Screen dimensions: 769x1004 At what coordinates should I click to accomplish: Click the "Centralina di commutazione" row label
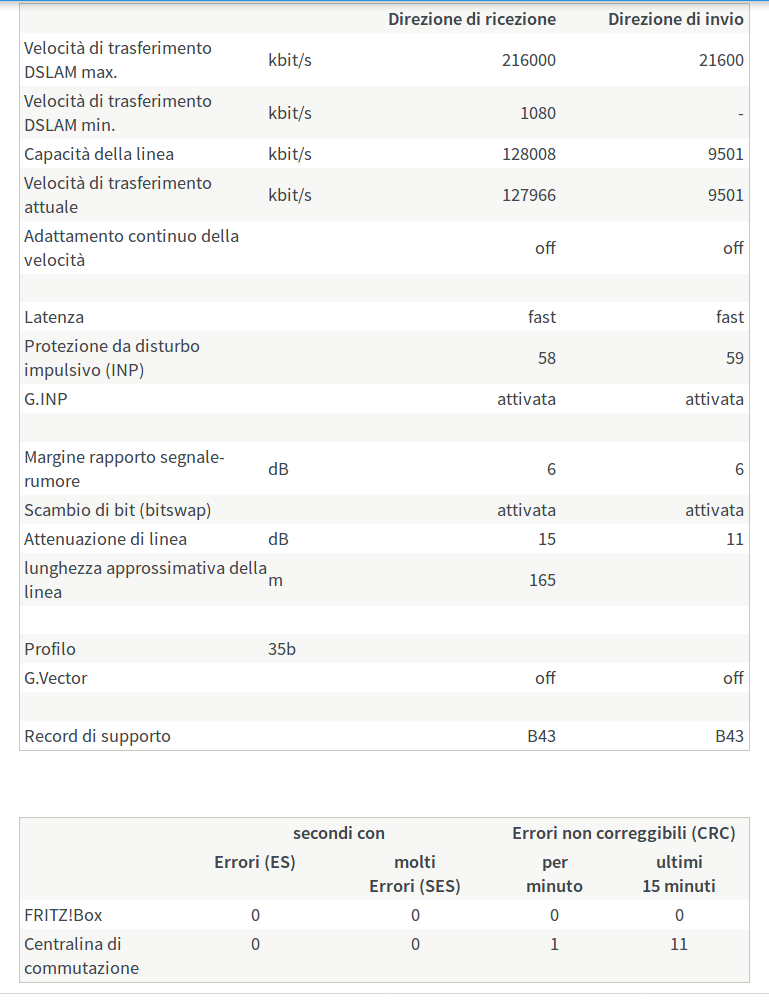81,956
